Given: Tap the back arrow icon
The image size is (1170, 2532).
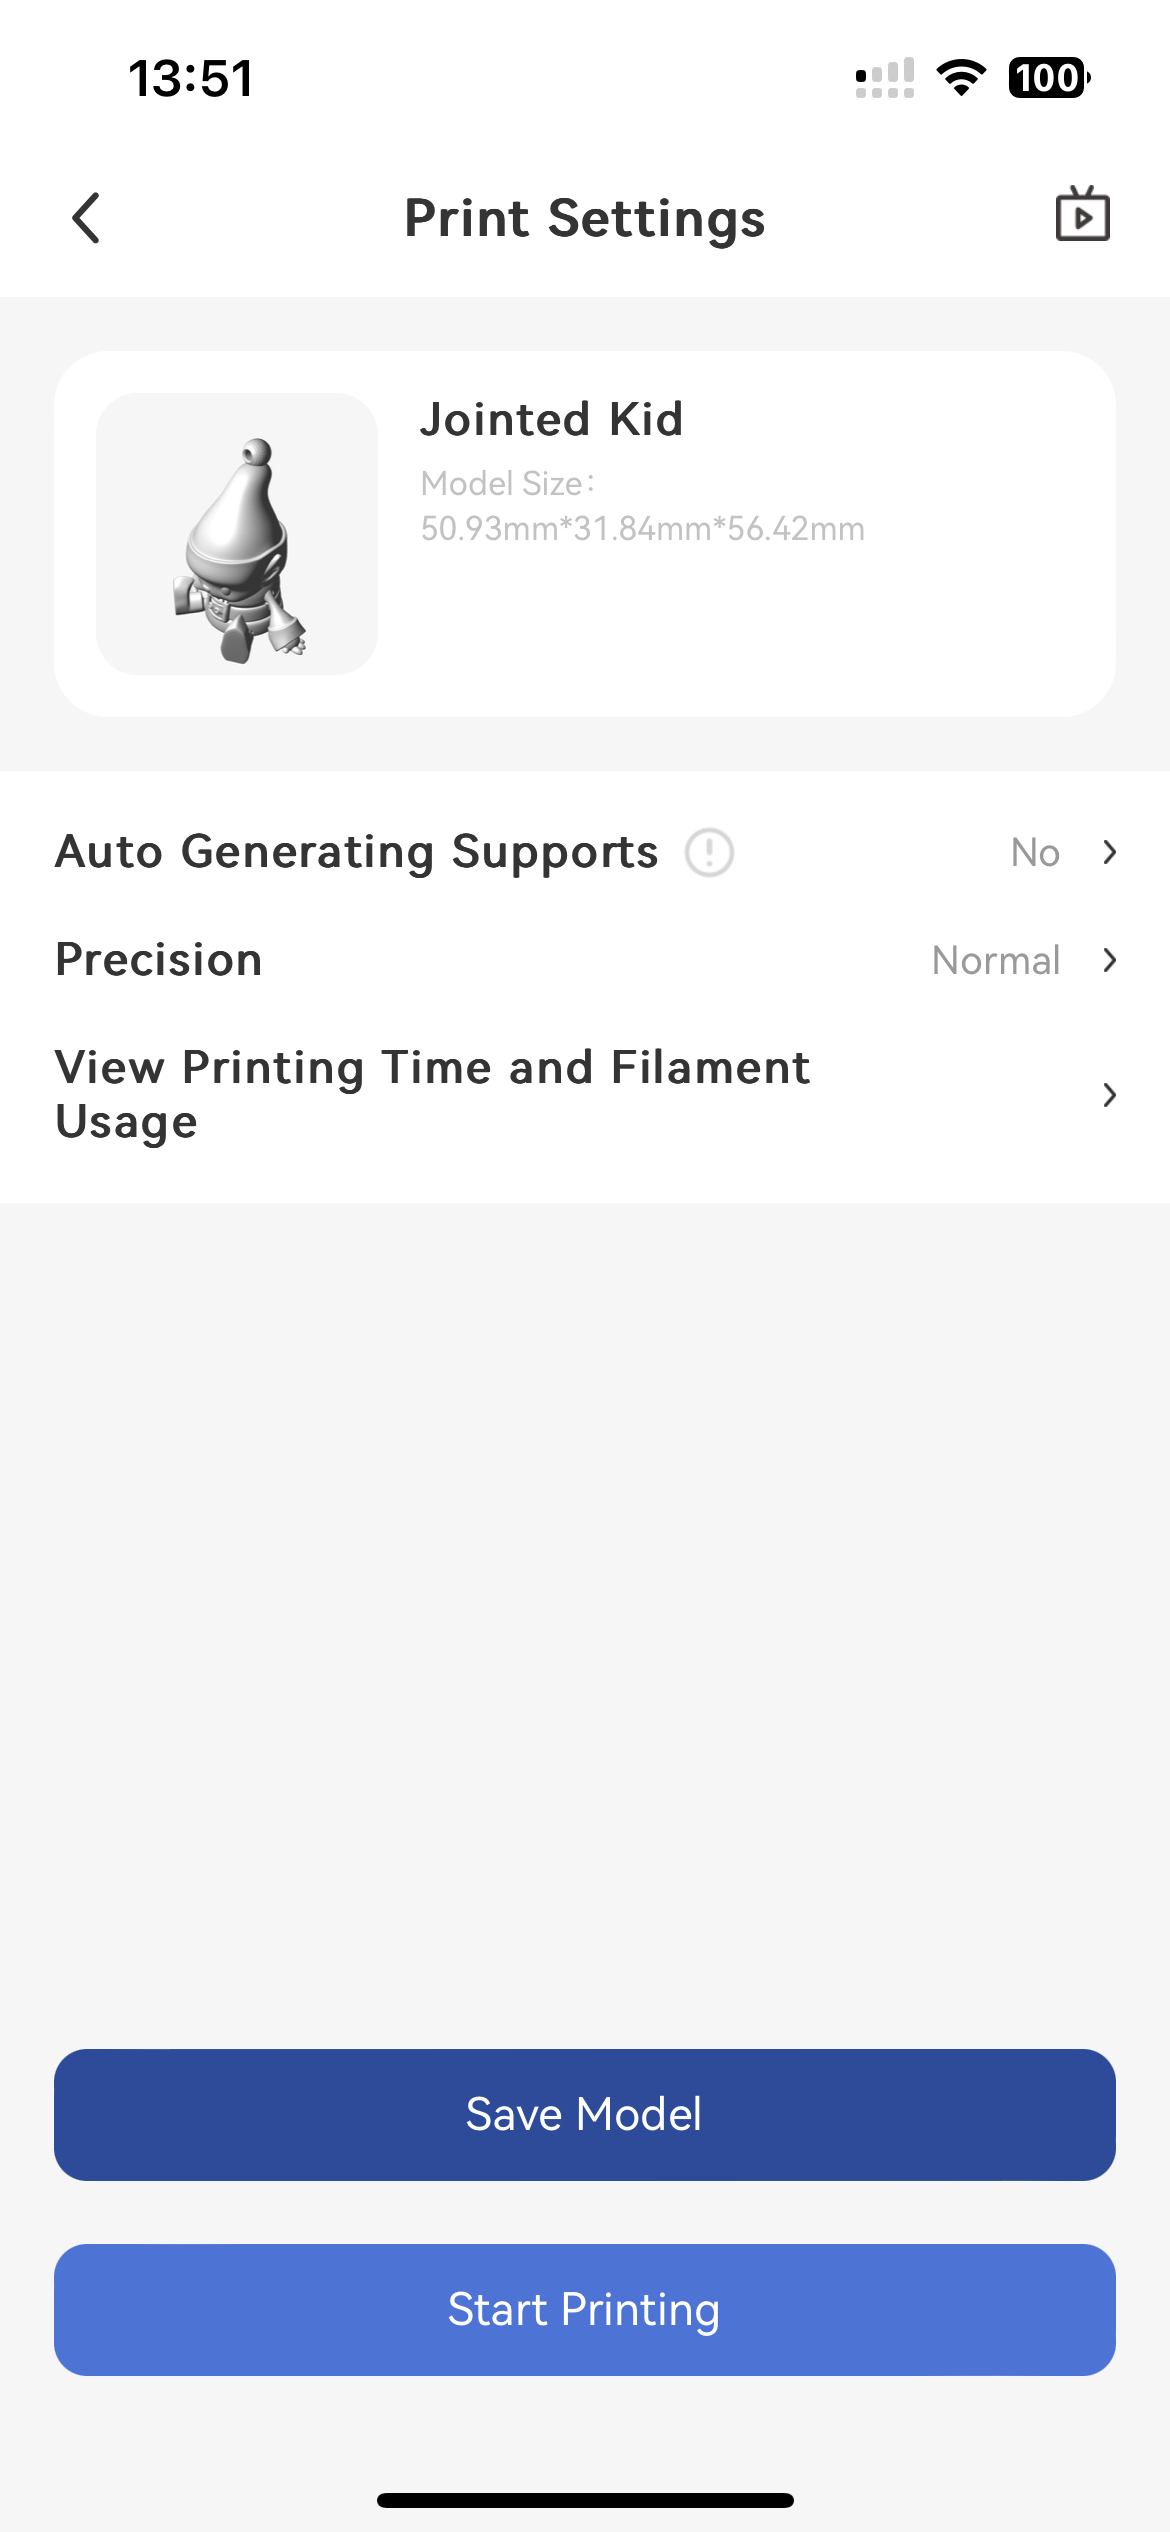Looking at the screenshot, I should pyautogui.click(x=87, y=218).
